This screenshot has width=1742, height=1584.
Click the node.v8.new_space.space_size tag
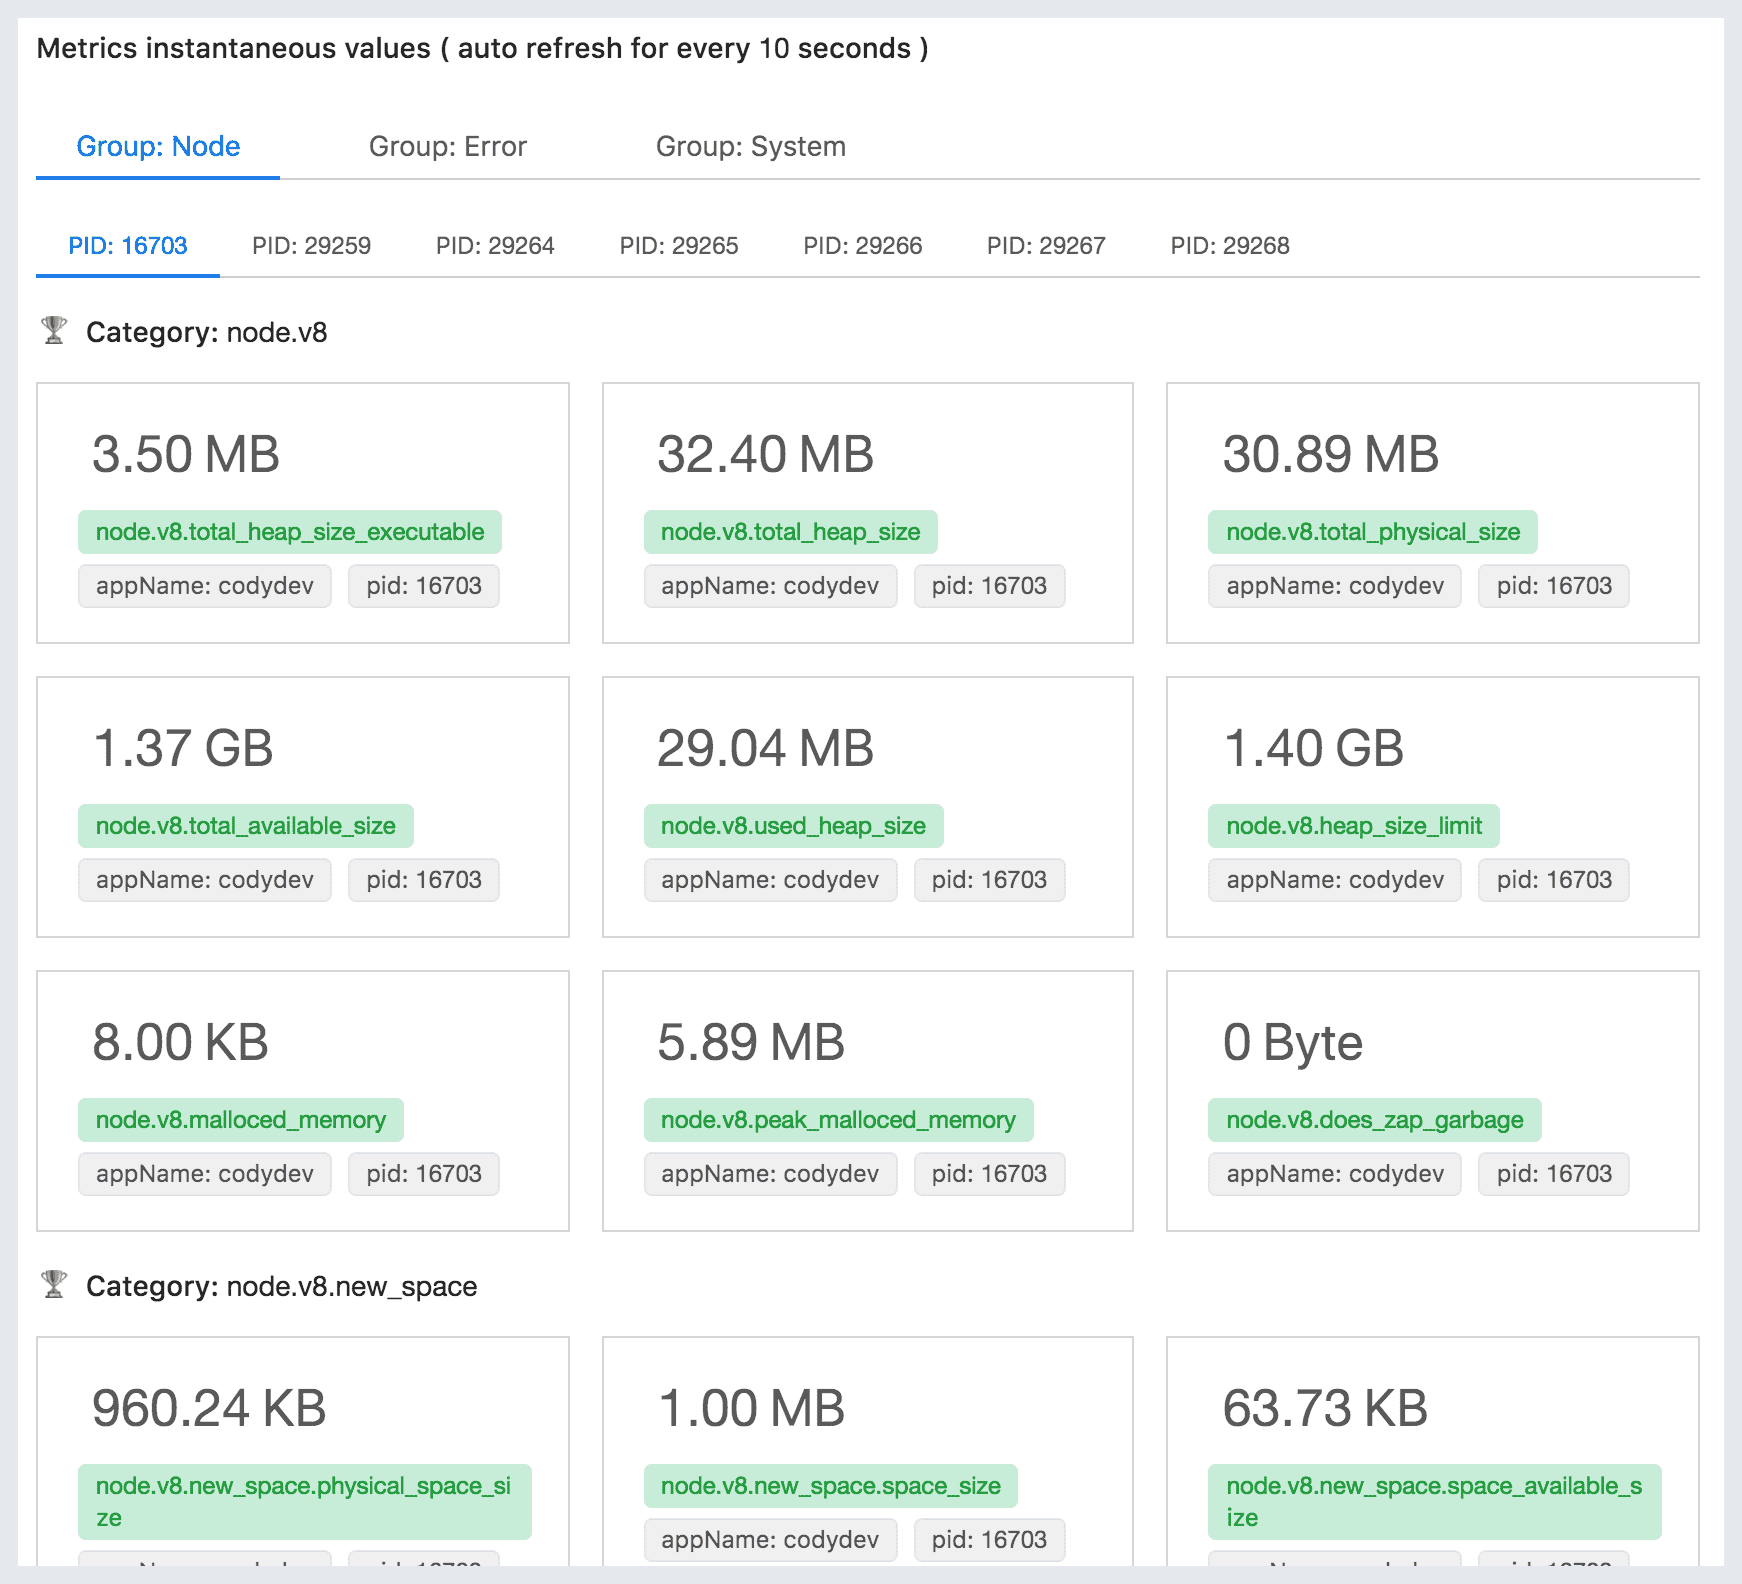click(830, 1486)
